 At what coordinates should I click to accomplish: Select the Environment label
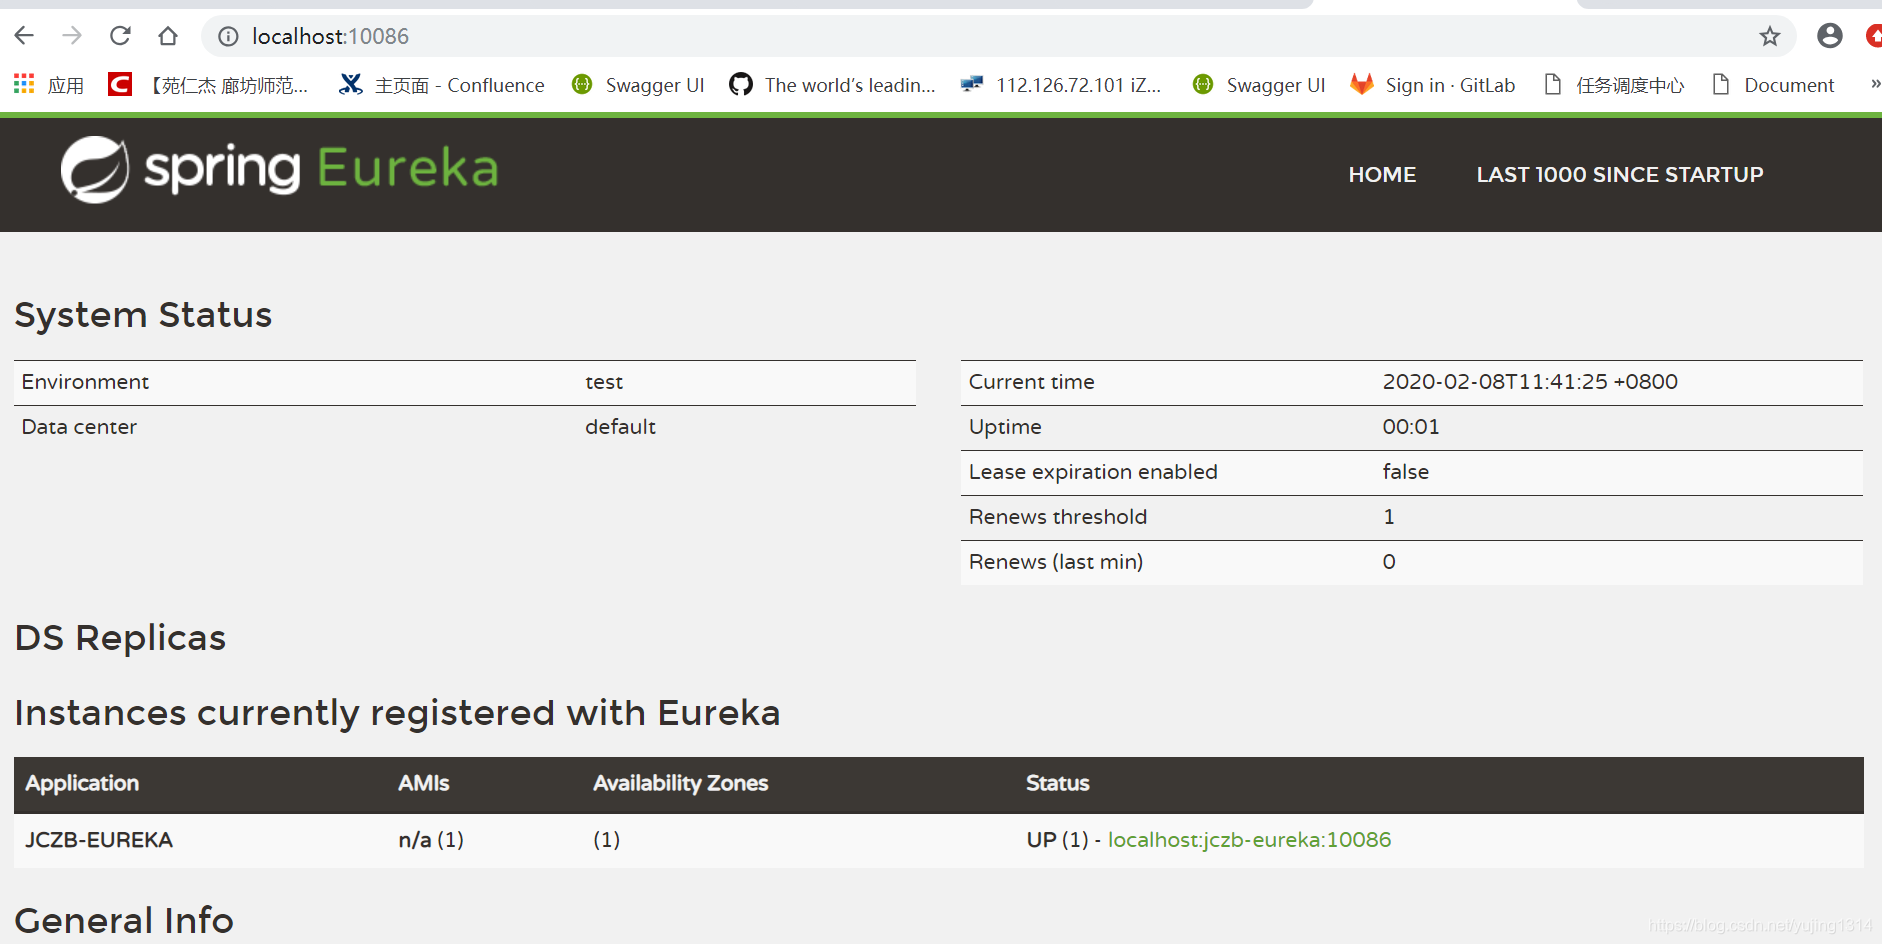85,382
